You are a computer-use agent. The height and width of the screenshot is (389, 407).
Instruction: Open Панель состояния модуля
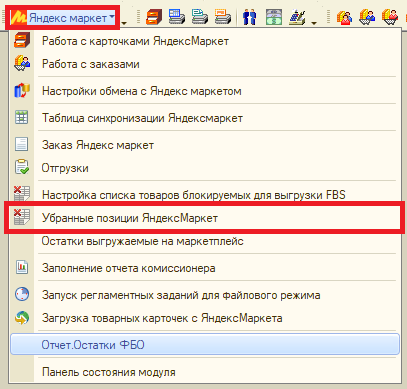(x=205, y=372)
